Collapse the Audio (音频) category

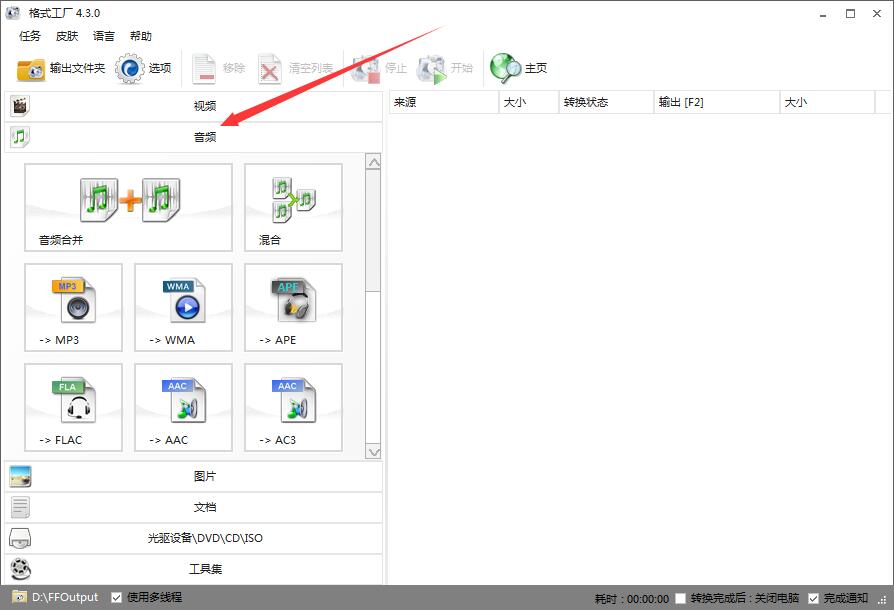pyautogui.click(x=194, y=137)
